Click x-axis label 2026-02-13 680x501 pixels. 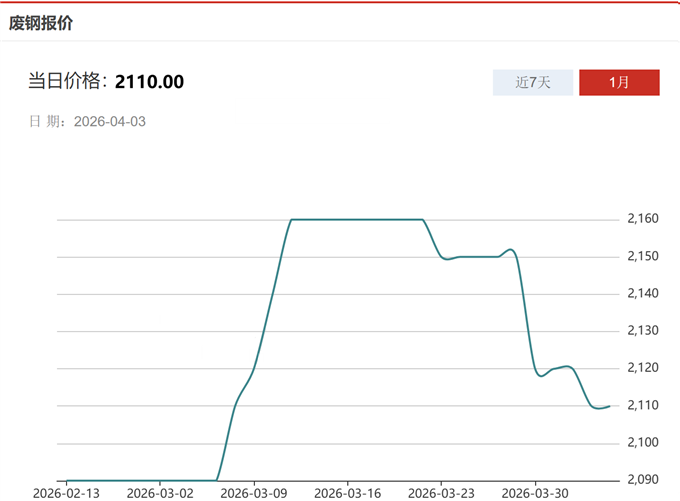click(67, 493)
